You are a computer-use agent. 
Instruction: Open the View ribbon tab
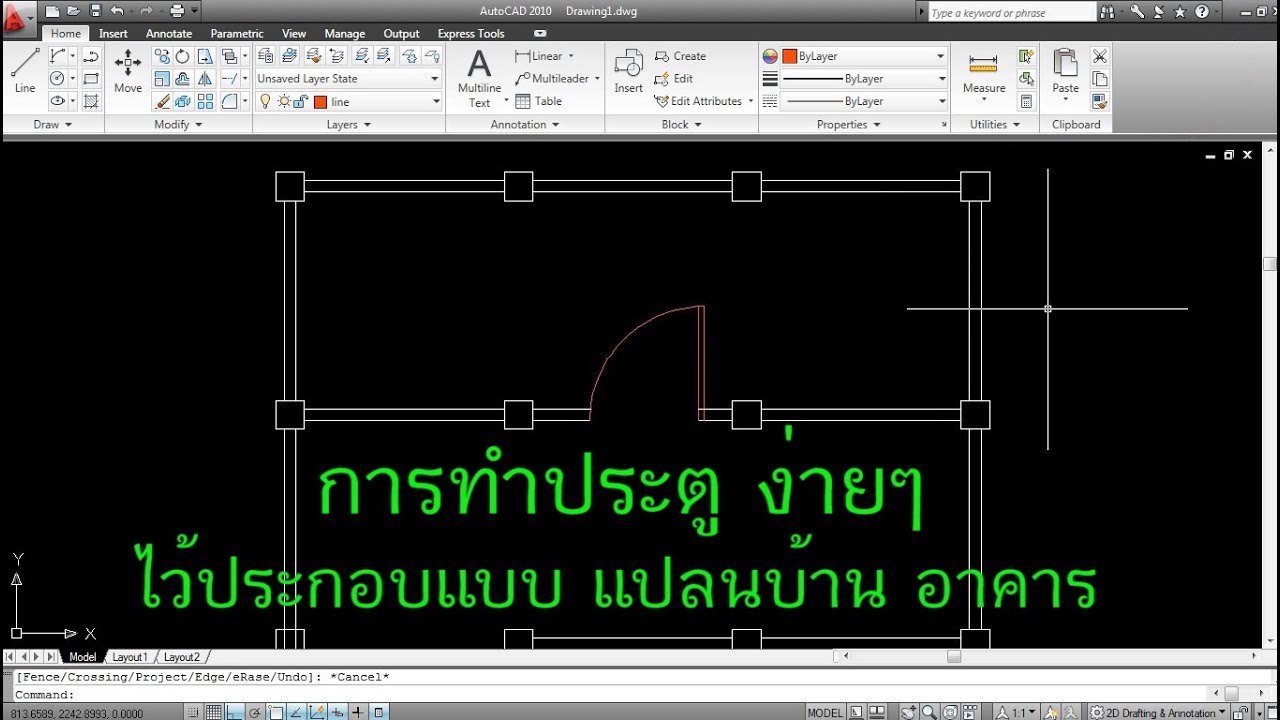pos(294,33)
